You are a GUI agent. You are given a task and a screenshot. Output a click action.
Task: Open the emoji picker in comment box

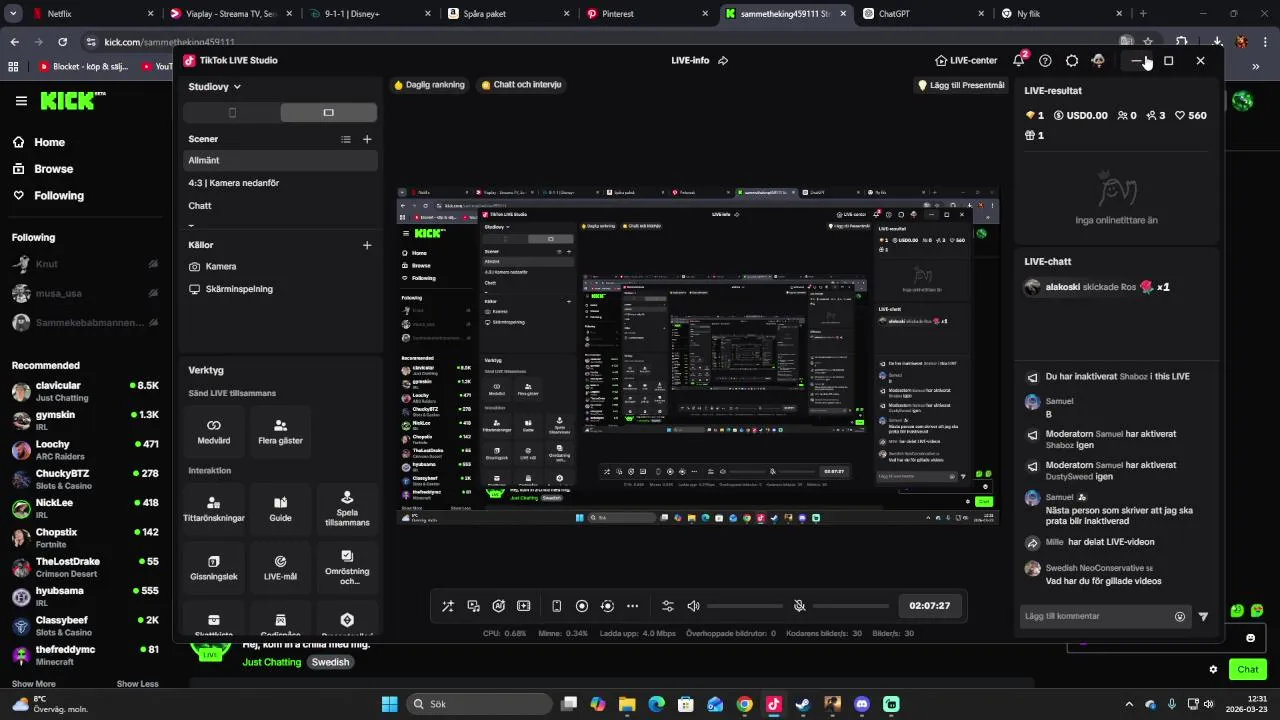(1180, 617)
